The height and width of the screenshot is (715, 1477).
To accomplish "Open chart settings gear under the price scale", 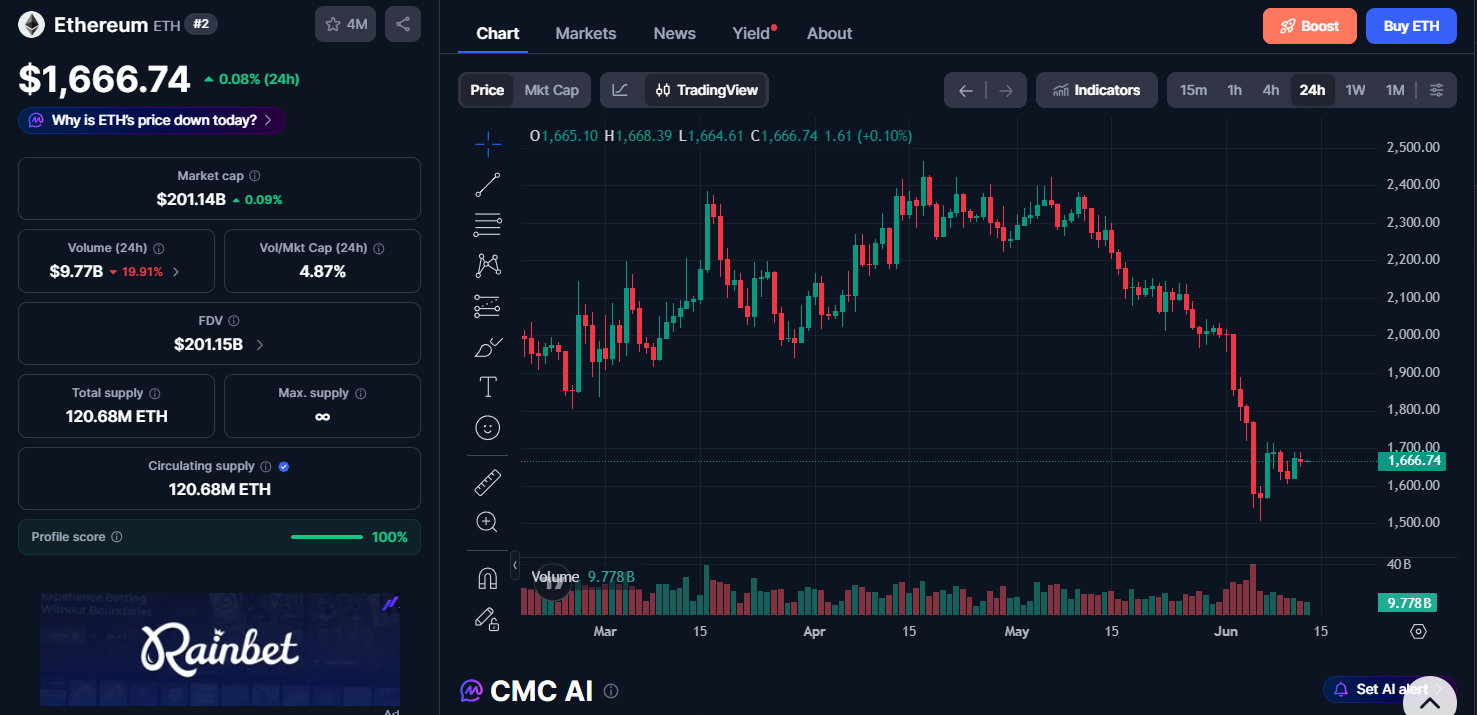I will 1418,631.
